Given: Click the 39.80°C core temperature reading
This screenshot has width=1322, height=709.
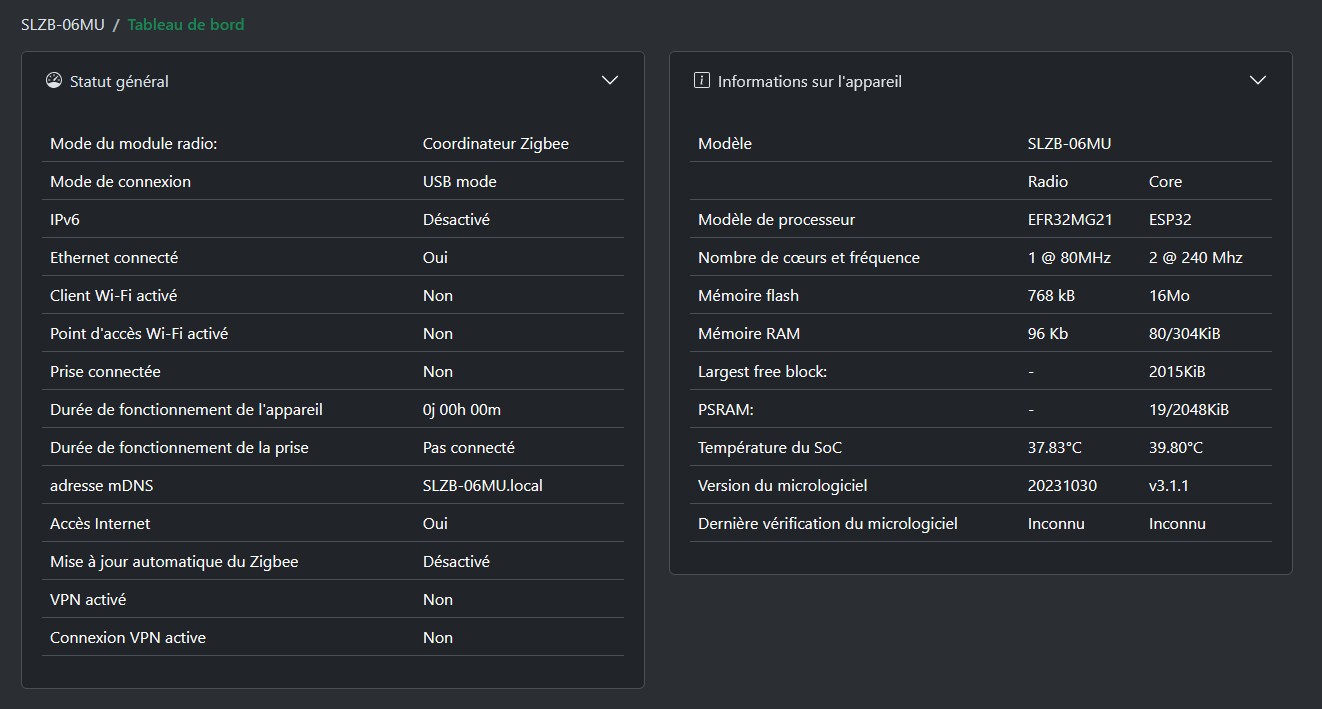Looking at the screenshot, I should [x=1175, y=448].
